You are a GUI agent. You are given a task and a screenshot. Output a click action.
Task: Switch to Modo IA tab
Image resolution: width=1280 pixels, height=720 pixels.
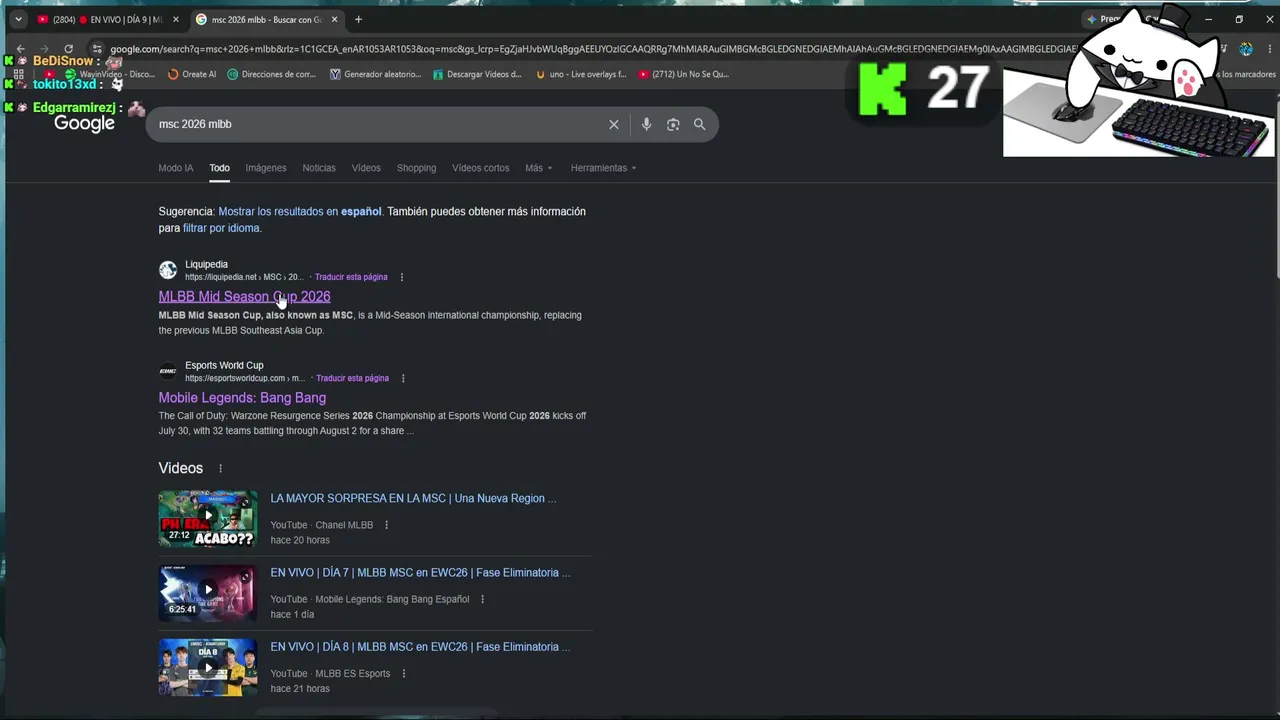[x=176, y=168]
